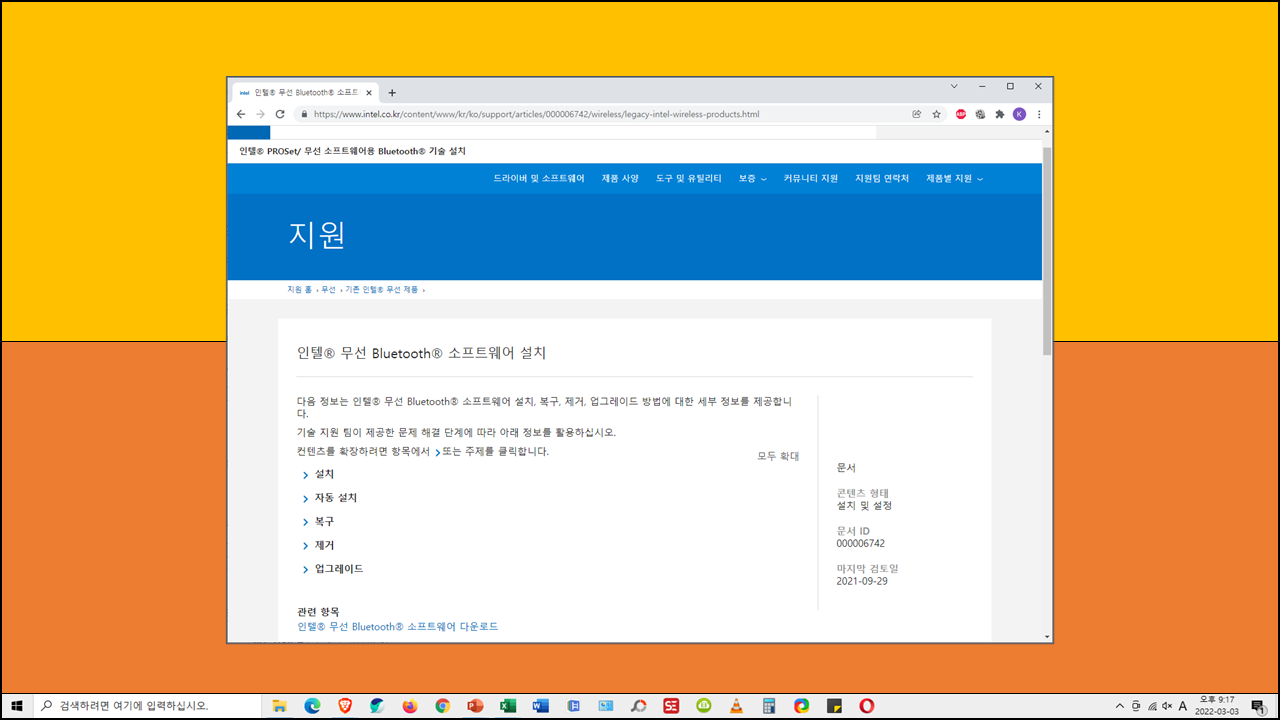1280x720 pixels.
Task: Open 제품 사양 menu item
Action: (x=620, y=178)
